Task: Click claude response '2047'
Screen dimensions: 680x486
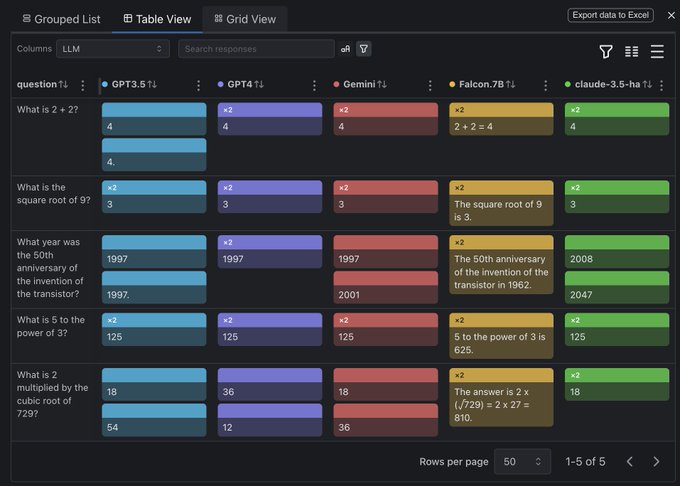Action: 617,287
